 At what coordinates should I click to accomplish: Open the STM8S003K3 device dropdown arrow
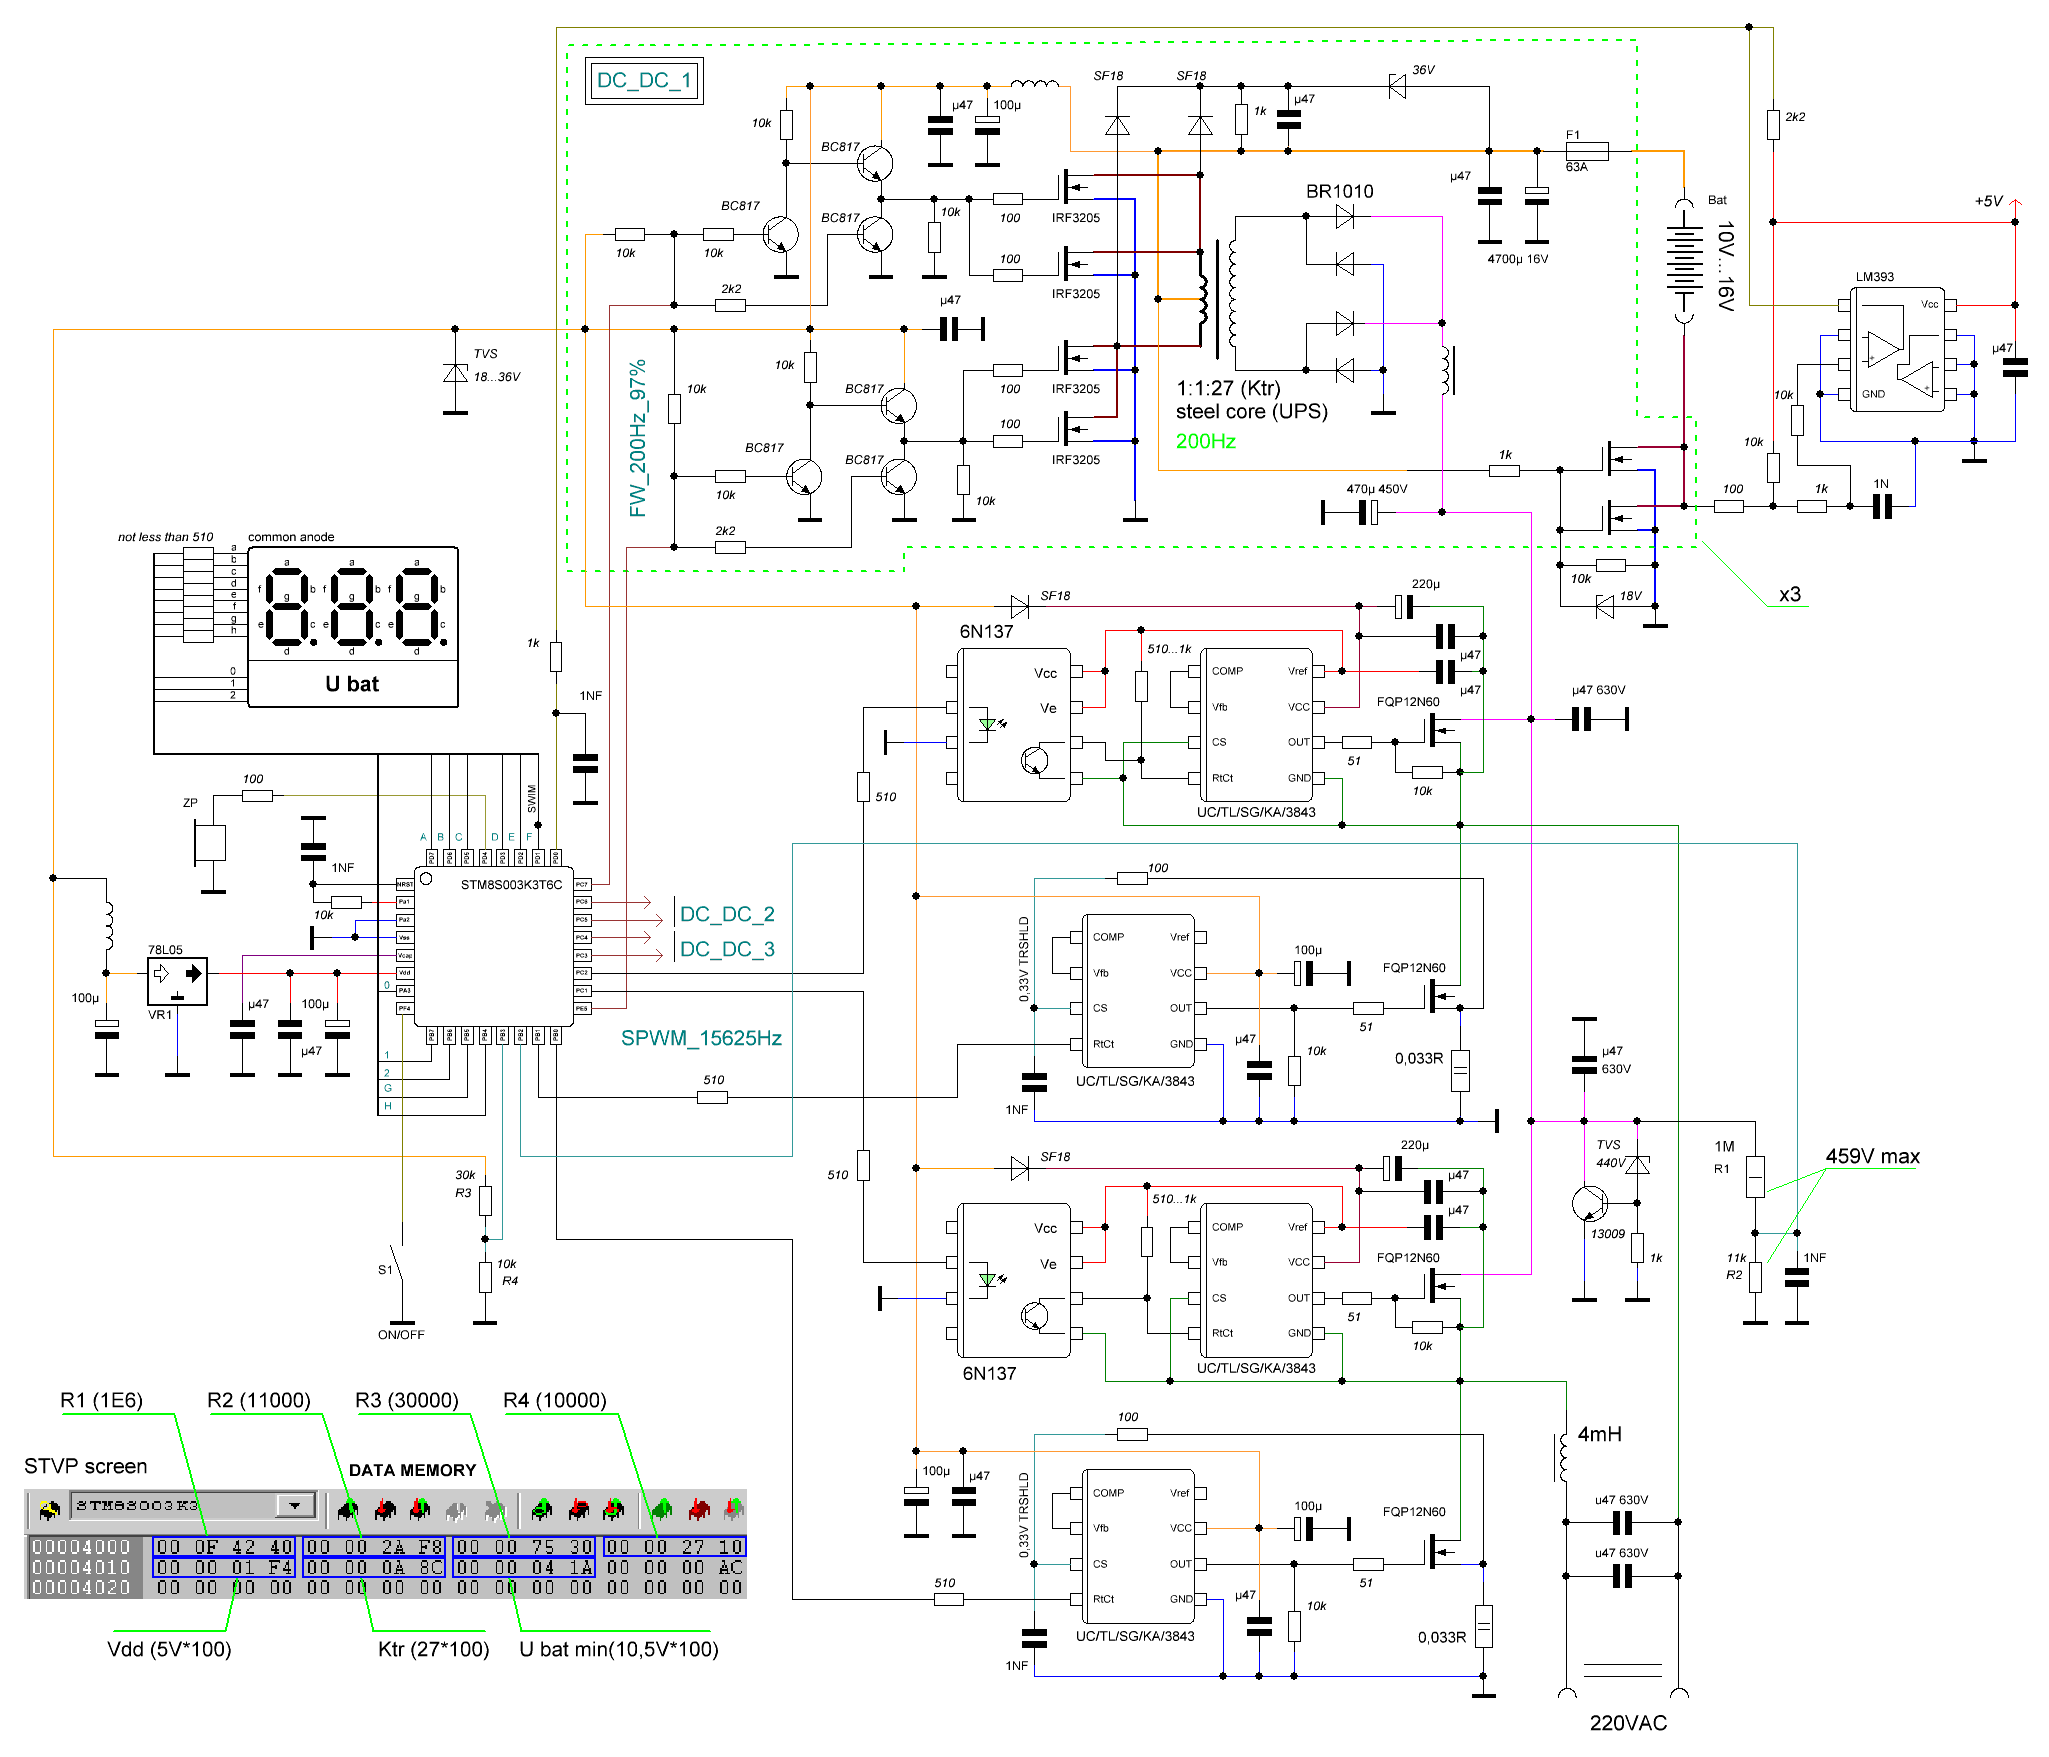[x=295, y=1505]
